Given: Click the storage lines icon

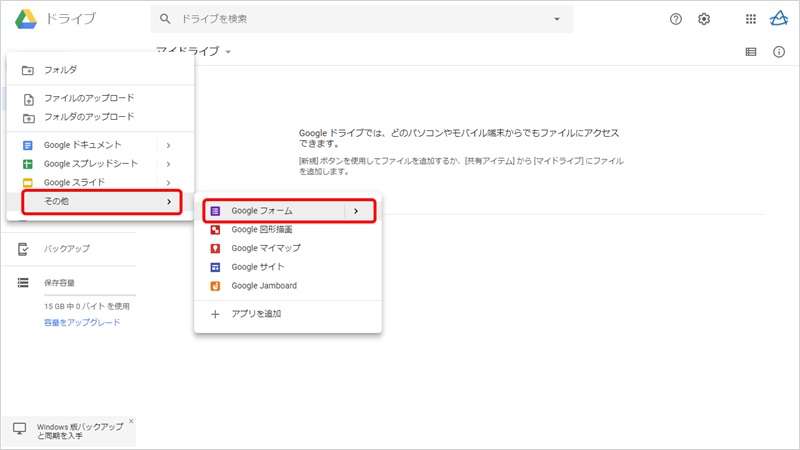Looking at the screenshot, I should tap(23, 283).
